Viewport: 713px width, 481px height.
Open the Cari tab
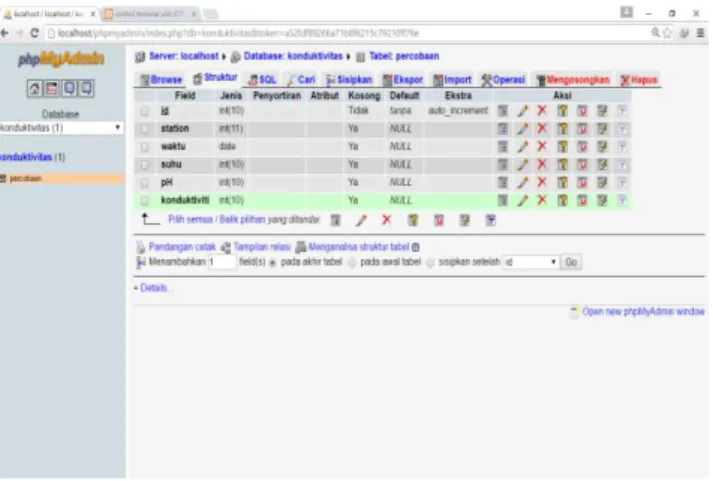[x=301, y=80]
